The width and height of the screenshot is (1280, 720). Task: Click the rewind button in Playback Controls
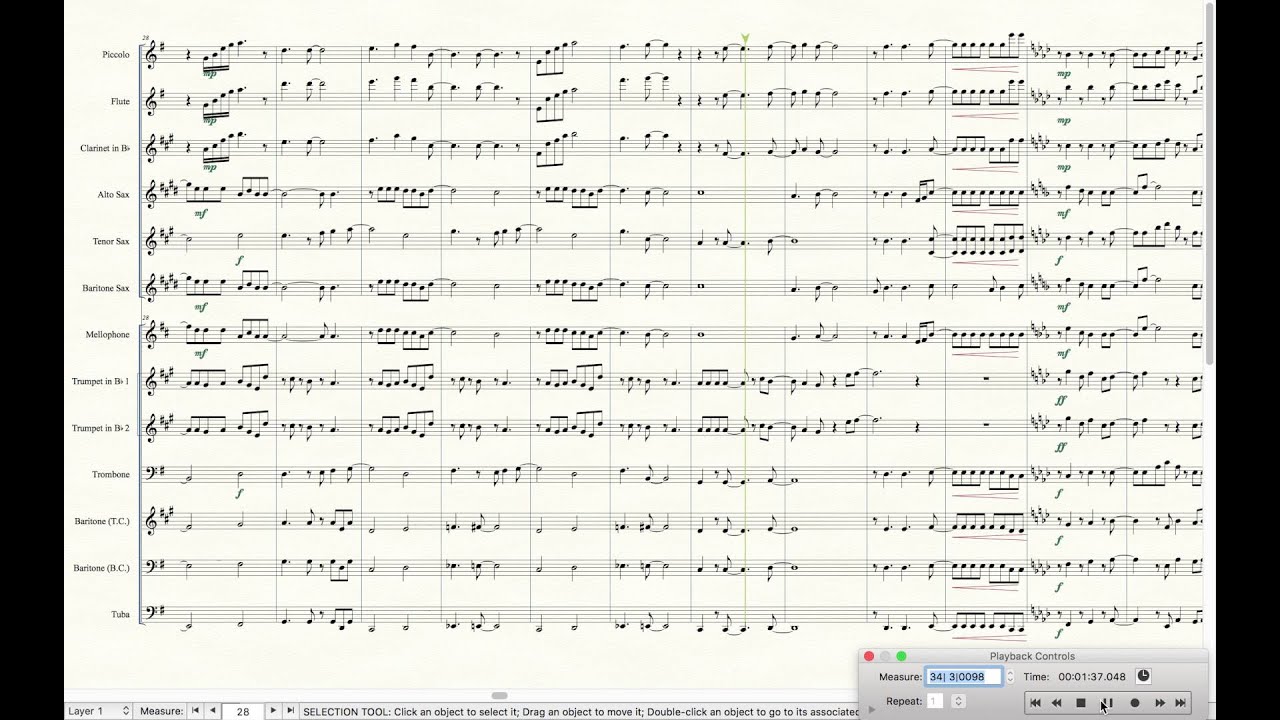click(1056, 703)
